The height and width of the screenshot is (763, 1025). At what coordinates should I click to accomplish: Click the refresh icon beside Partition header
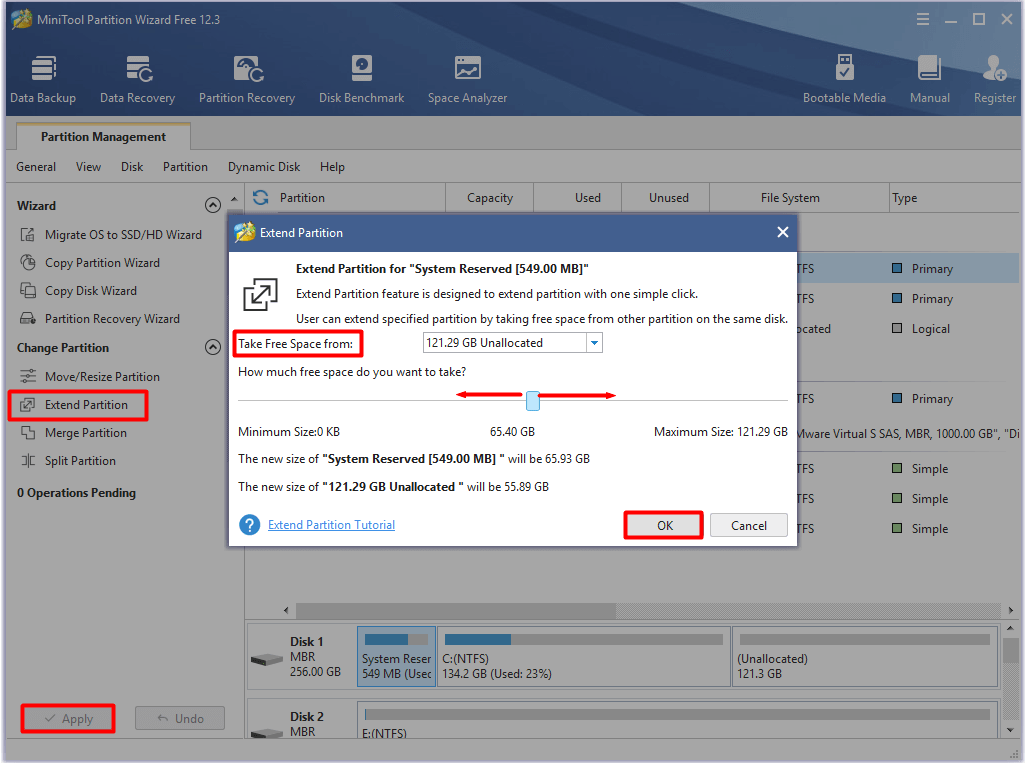point(261,197)
